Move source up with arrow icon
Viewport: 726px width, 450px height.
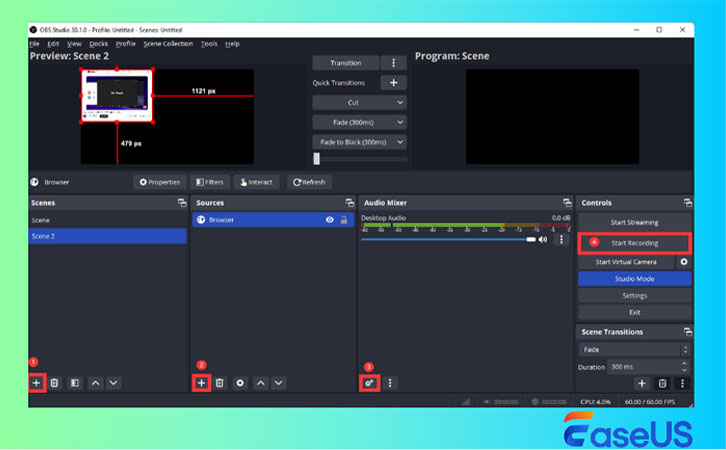[x=261, y=383]
